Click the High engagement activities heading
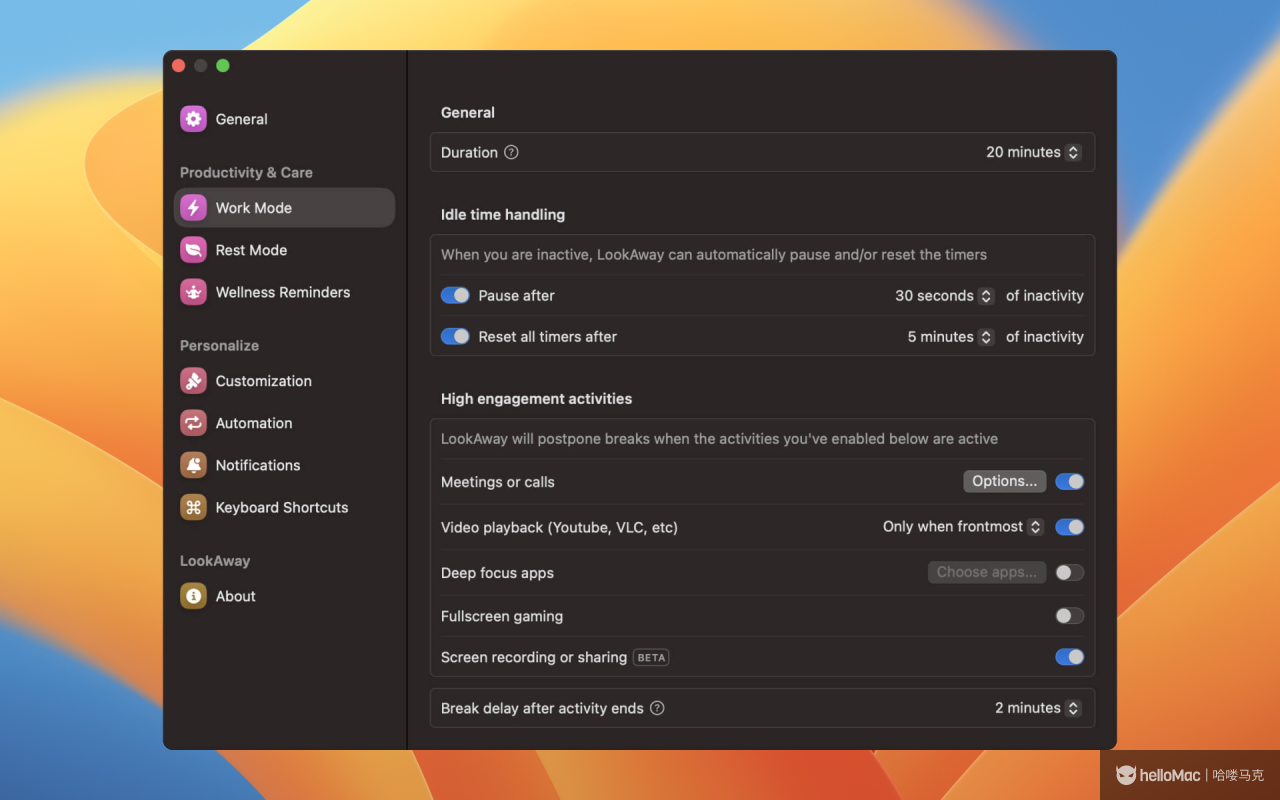Viewport: 1280px width, 800px height. click(536, 399)
